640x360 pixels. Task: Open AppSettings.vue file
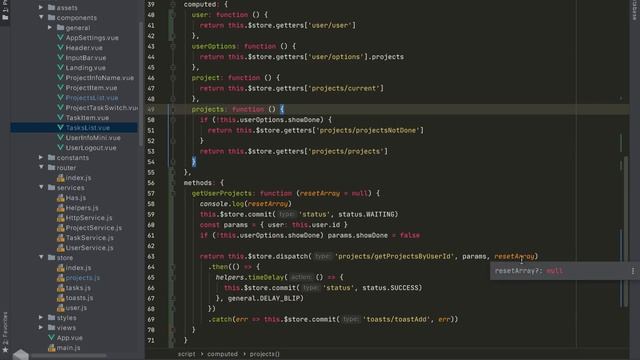92,38
